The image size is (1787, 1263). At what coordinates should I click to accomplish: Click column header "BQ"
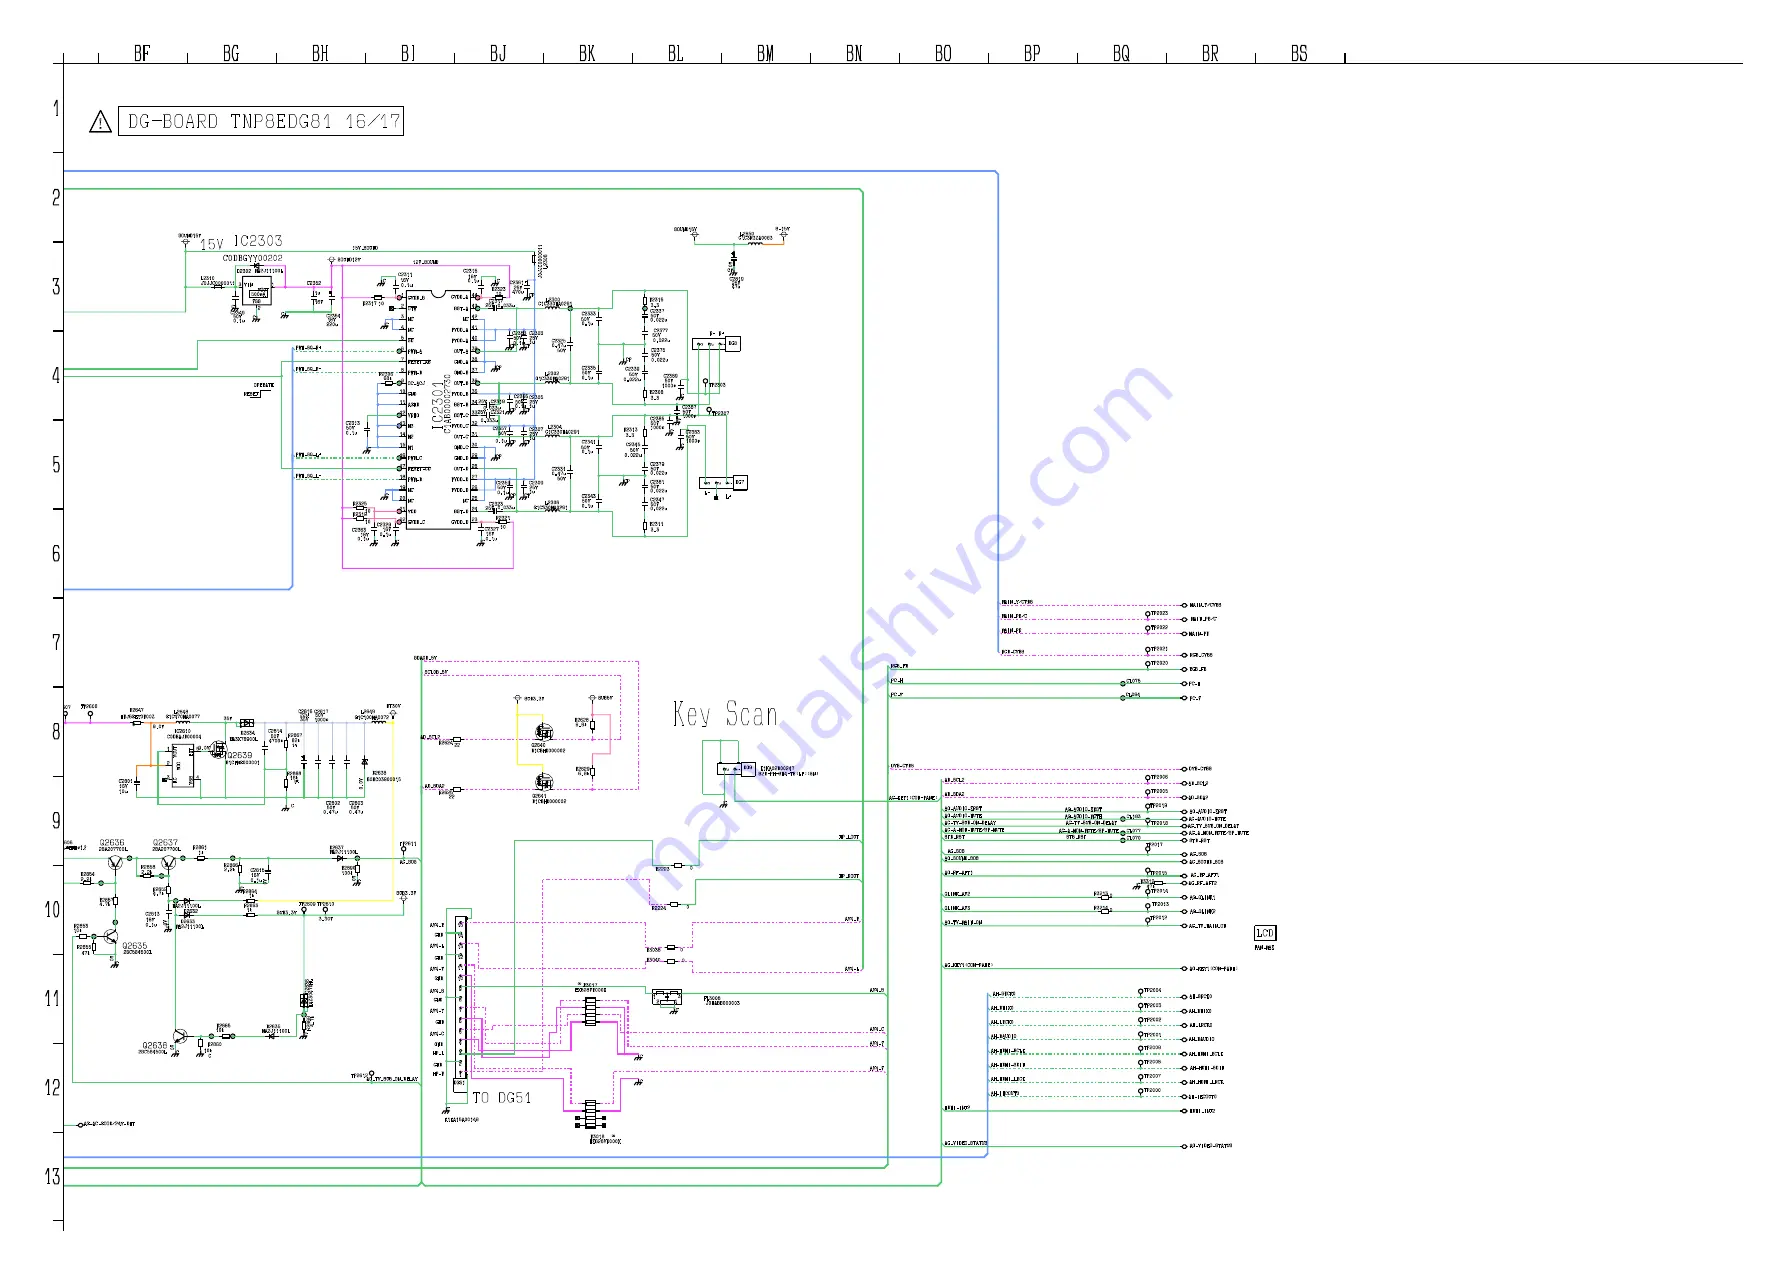pyautogui.click(x=1121, y=54)
